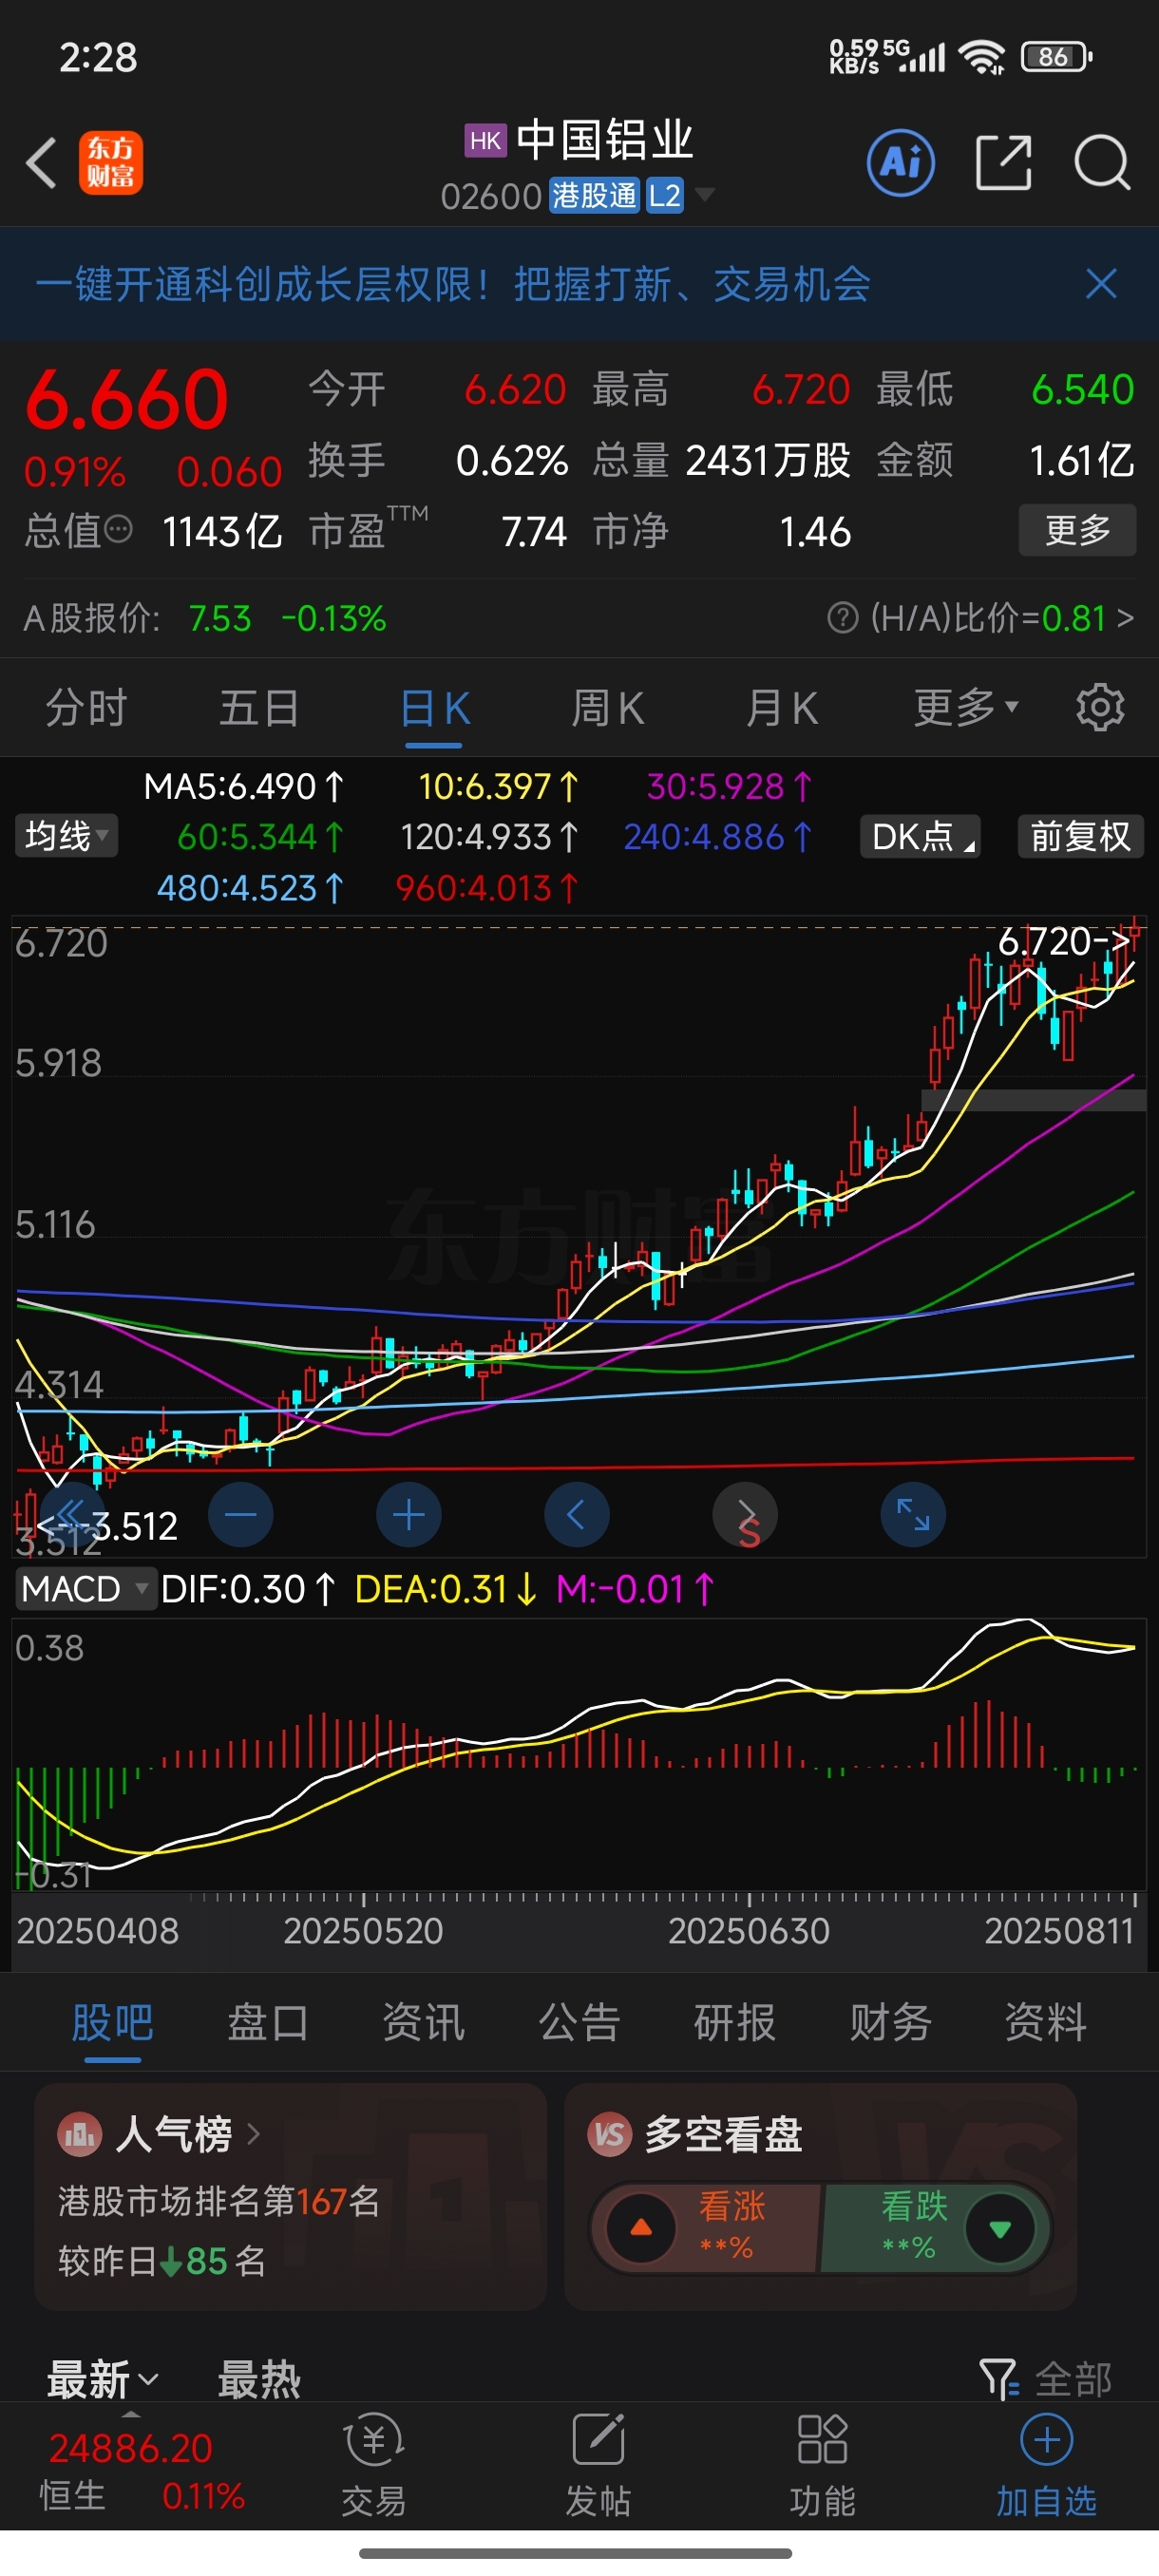Viewport: 1159px width, 2576px height.
Task: Switch to 周K chart tab
Action: coord(608,708)
